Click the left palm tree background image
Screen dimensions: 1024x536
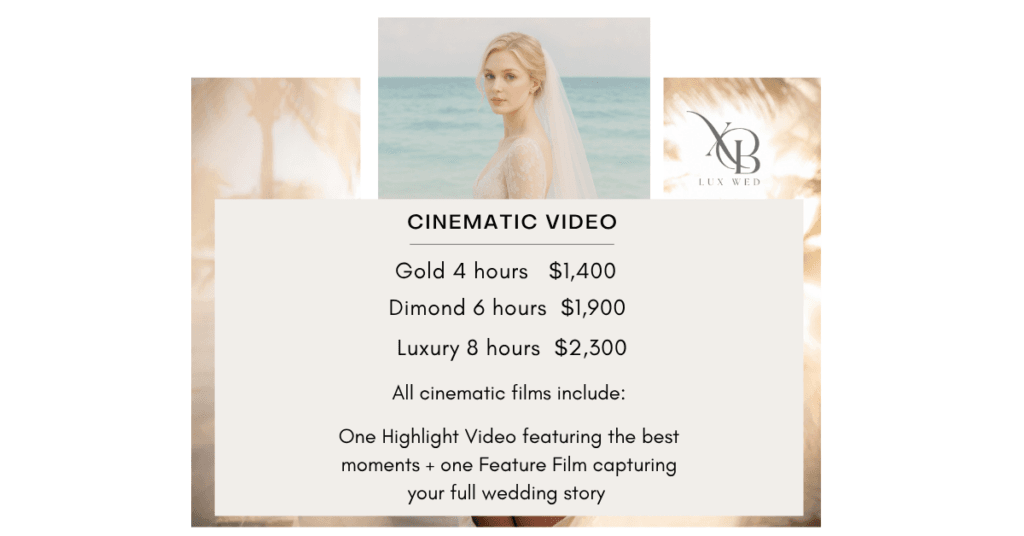tap(275, 138)
